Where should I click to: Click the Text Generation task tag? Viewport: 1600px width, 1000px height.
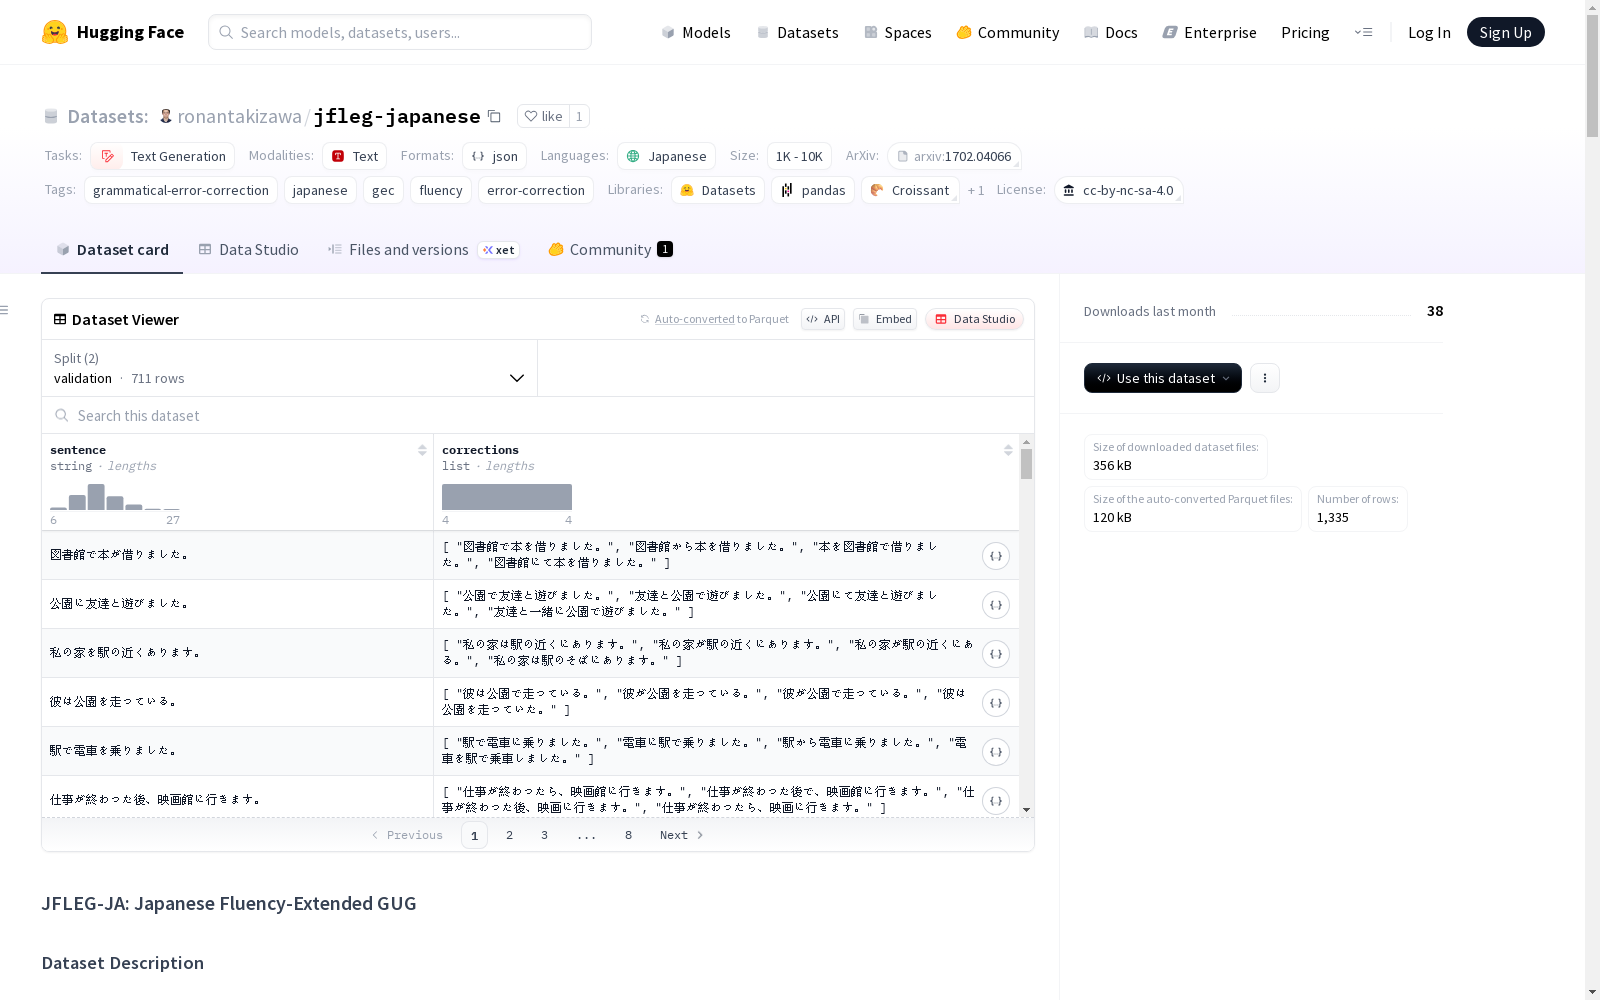coord(163,156)
